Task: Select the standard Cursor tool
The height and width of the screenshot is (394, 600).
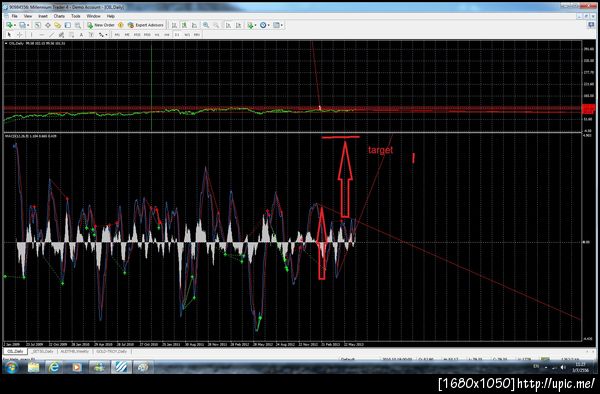Action: click(9, 35)
